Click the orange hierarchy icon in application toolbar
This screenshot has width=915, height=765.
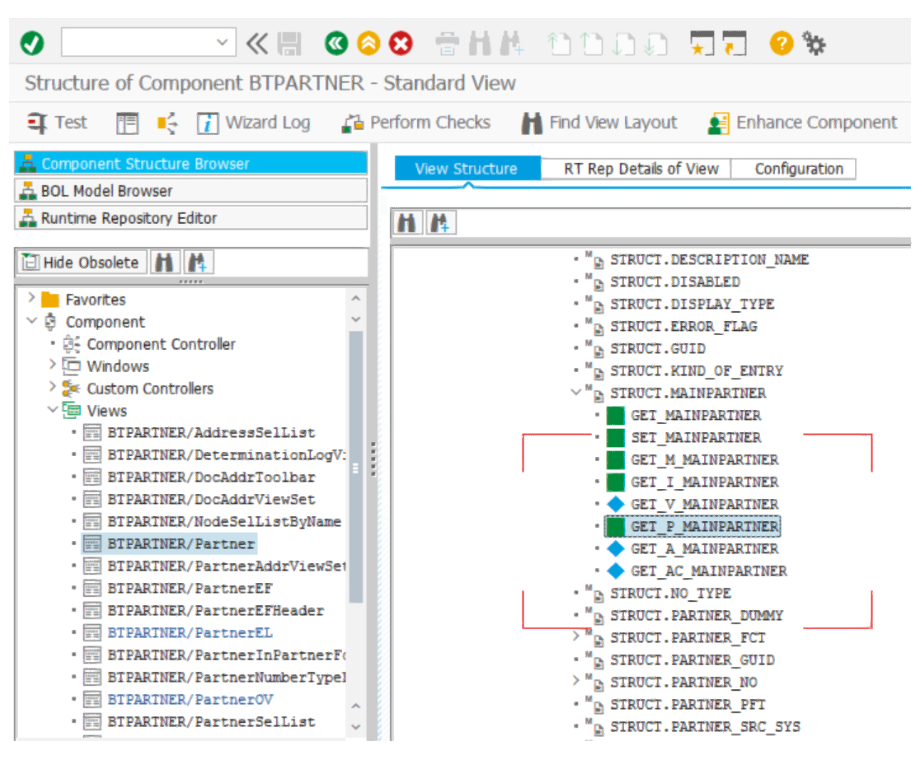(x=167, y=123)
